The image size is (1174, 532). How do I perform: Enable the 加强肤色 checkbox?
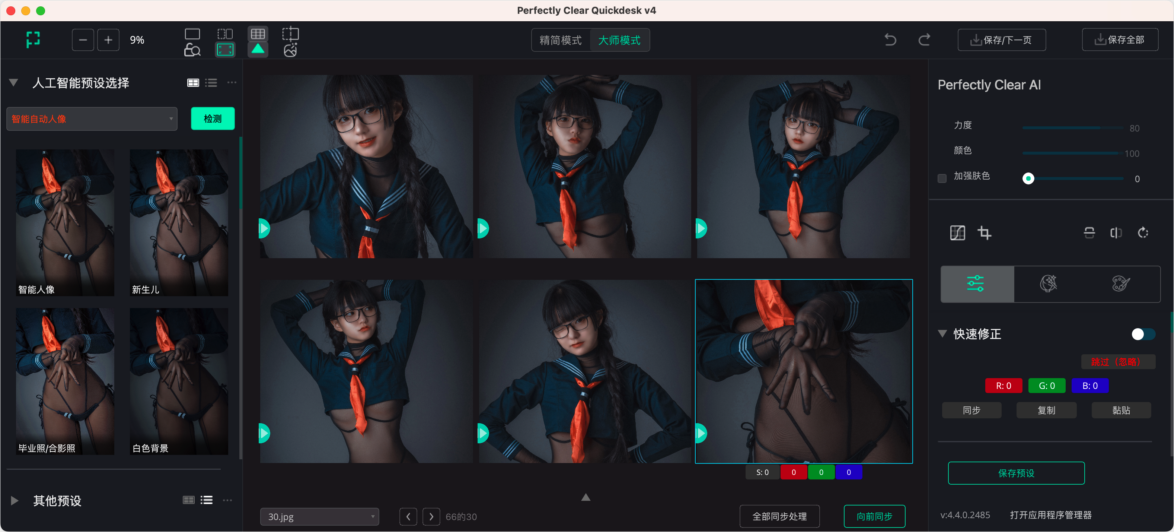[x=942, y=178]
